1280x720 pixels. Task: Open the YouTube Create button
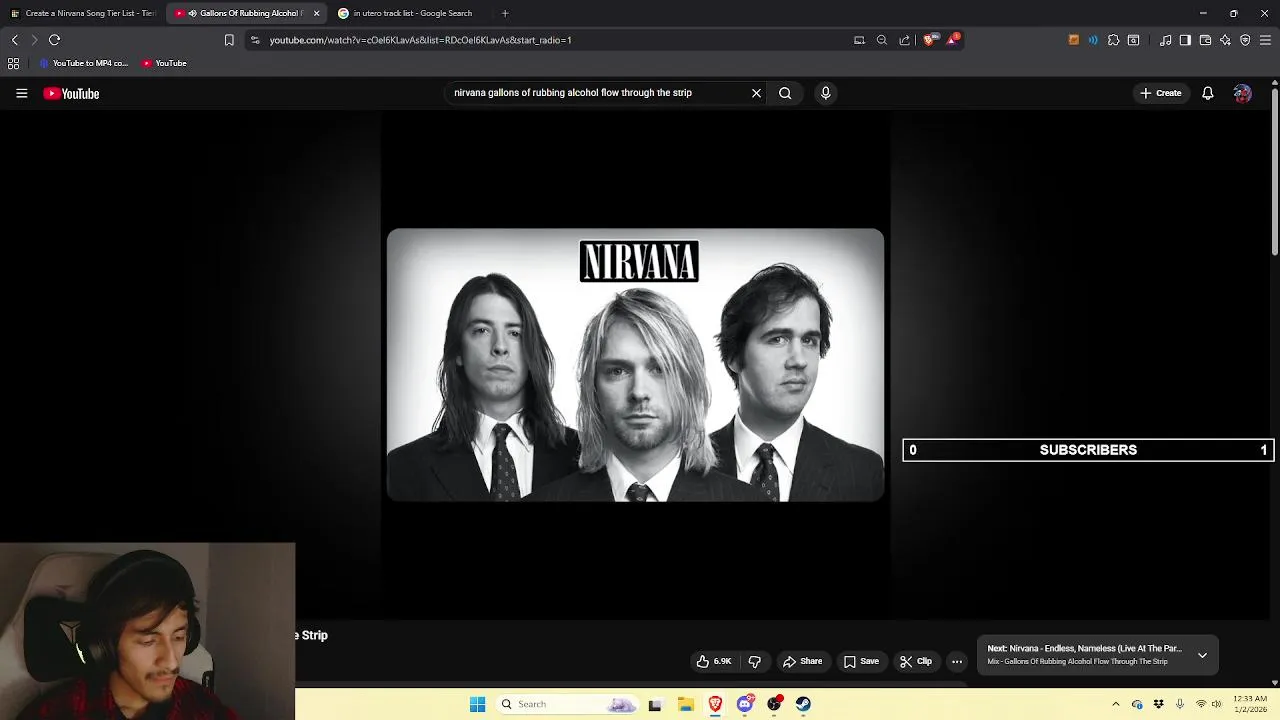[1161, 93]
